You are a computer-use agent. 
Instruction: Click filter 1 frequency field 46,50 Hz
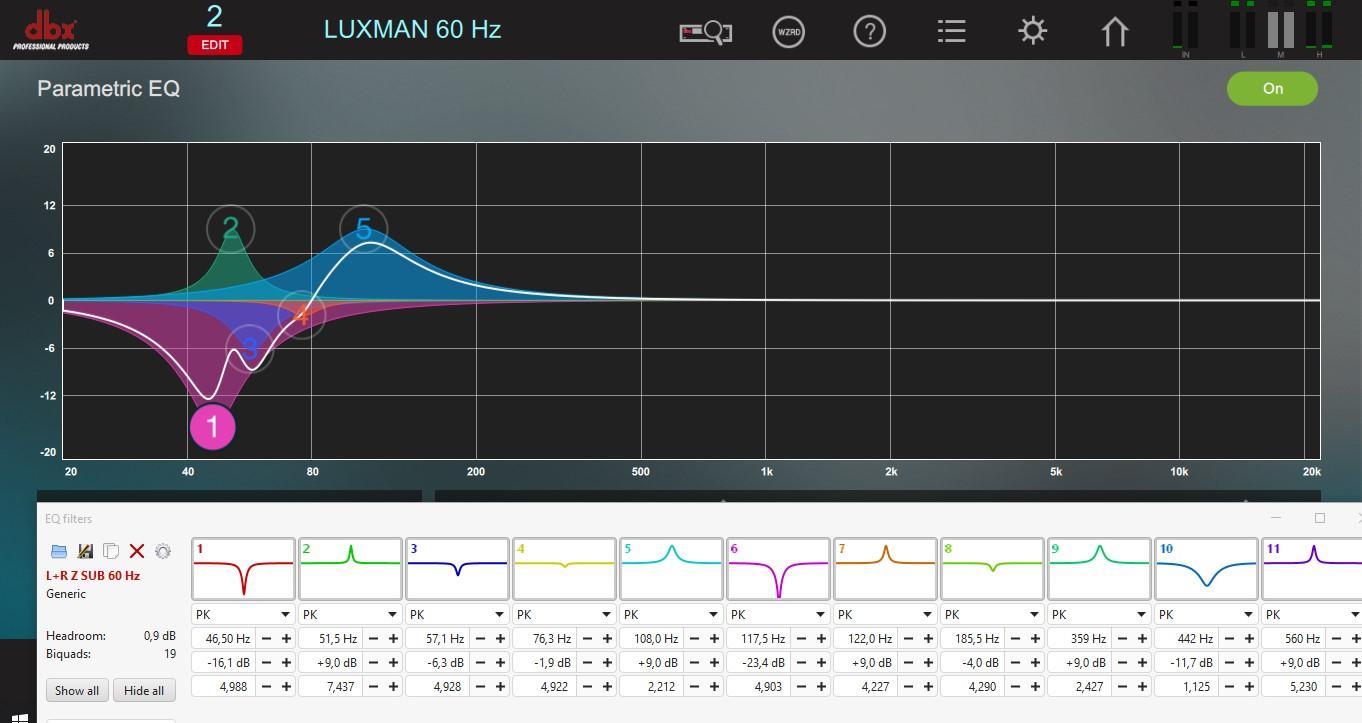[224, 638]
